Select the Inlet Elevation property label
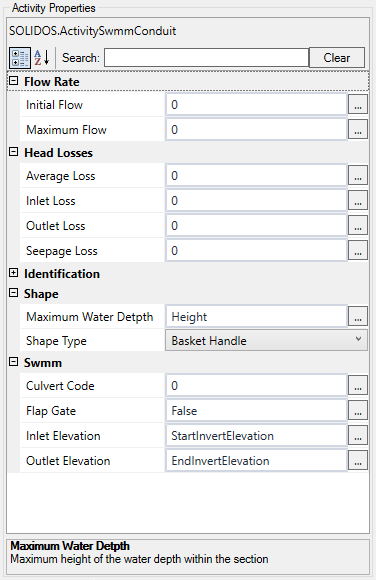 (x=63, y=436)
